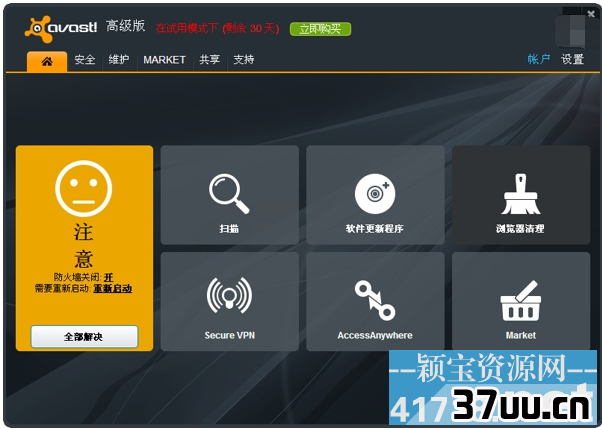The image size is (602, 430).
Task: Click the 全部解决 button
Action: pyautogui.click(x=84, y=337)
